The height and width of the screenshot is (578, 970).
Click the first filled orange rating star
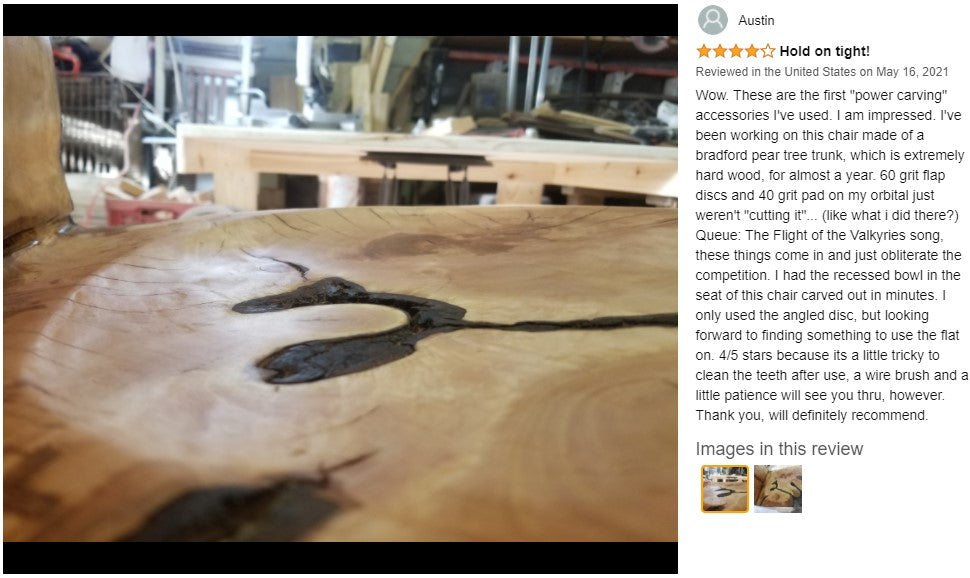point(703,51)
